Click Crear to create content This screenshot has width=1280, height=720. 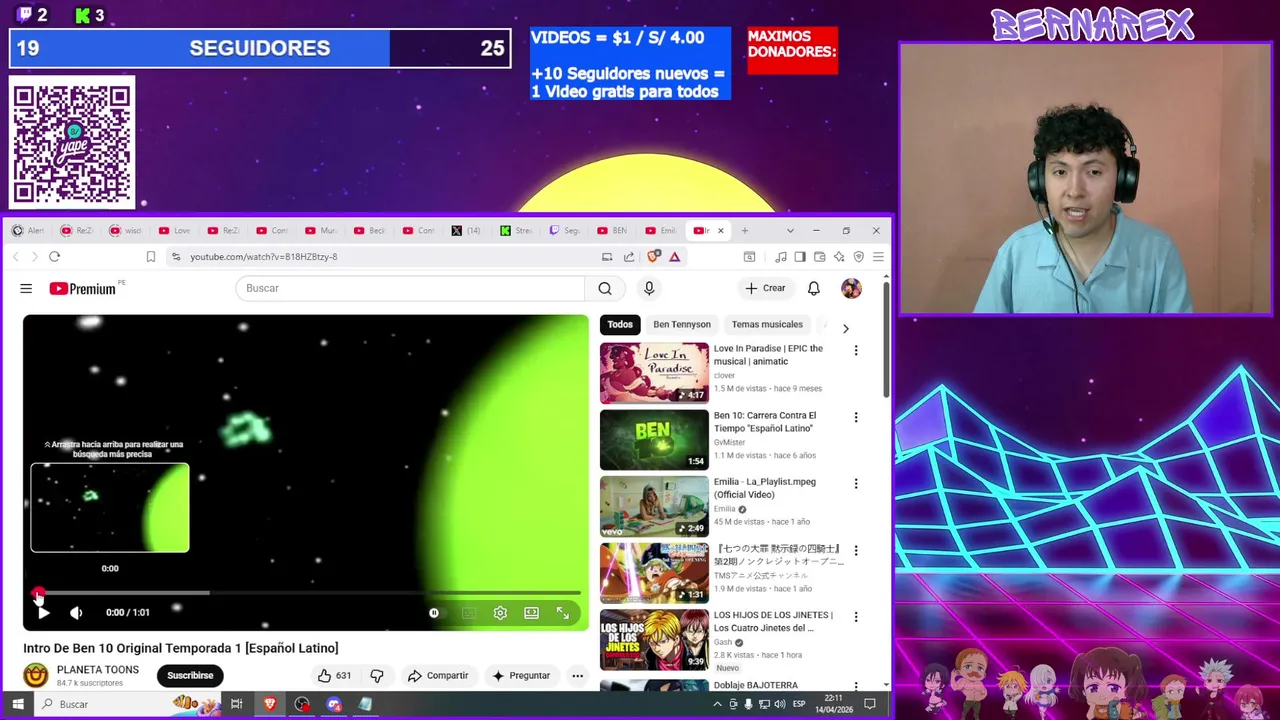click(x=765, y=288)
